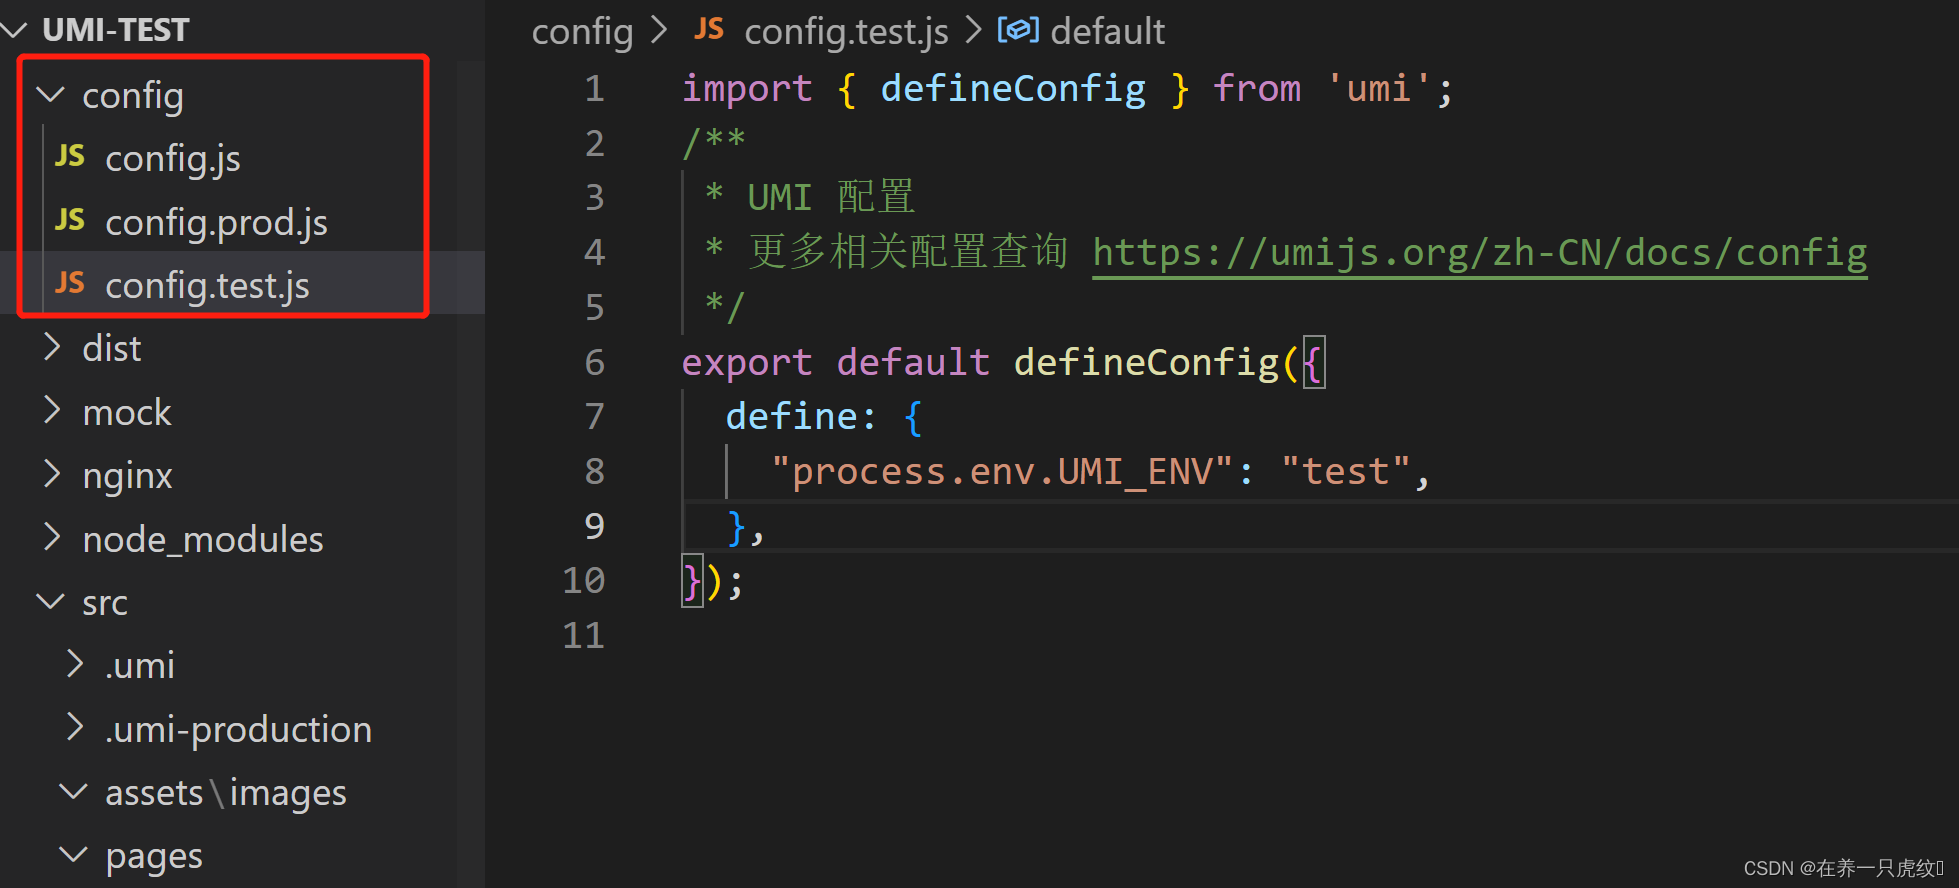Click the 更多相关配置查询 comment text

click(908, 252)
